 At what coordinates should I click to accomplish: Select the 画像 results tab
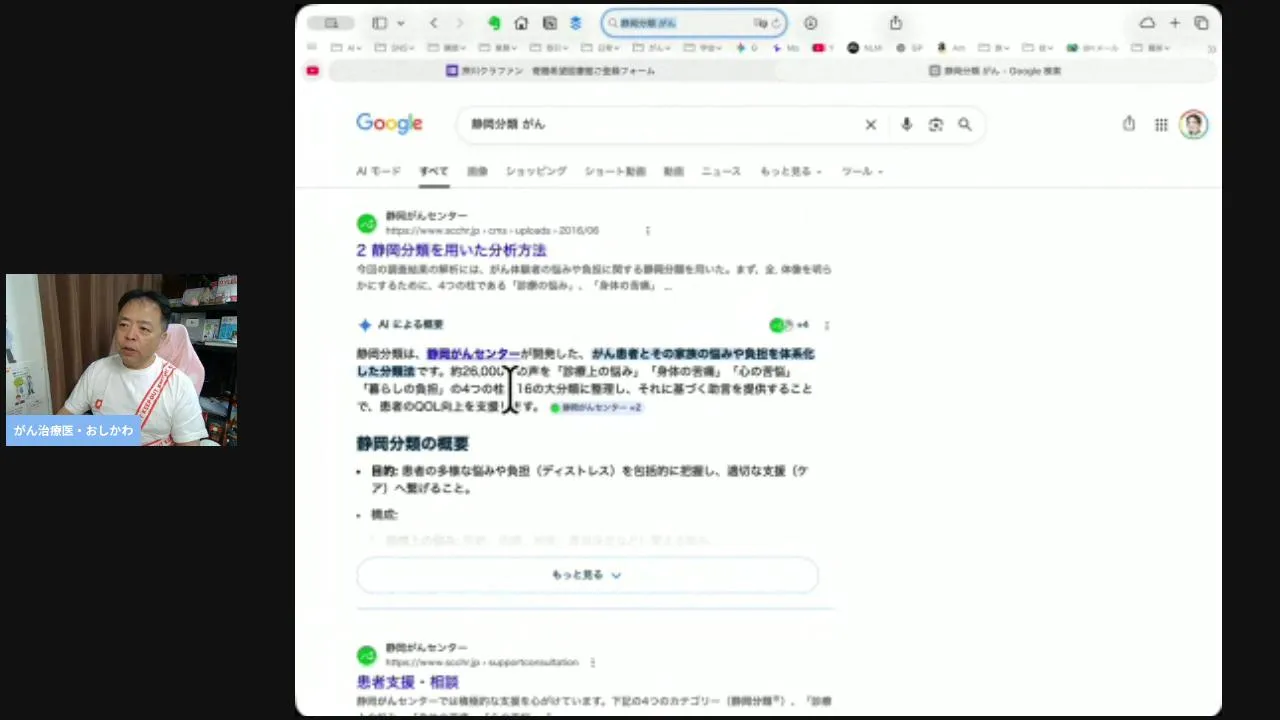click(x=477, y=171)
